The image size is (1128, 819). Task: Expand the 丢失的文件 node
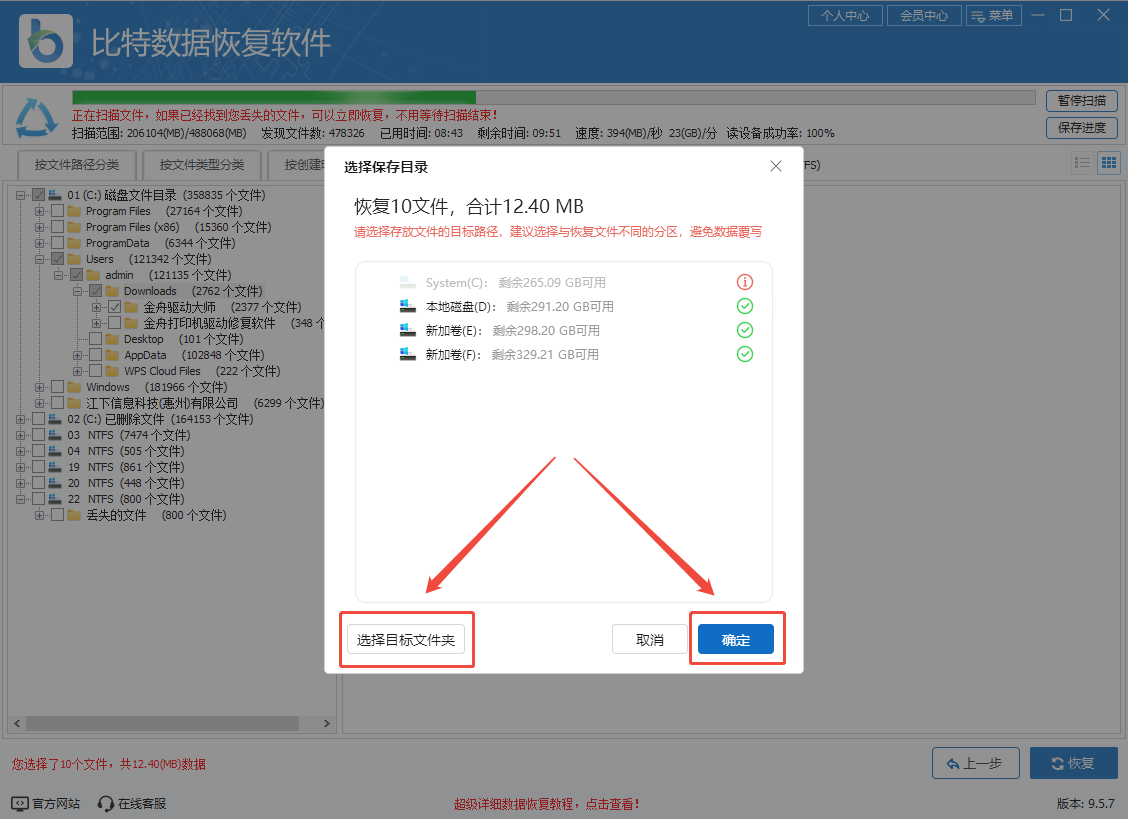(40, 515)
